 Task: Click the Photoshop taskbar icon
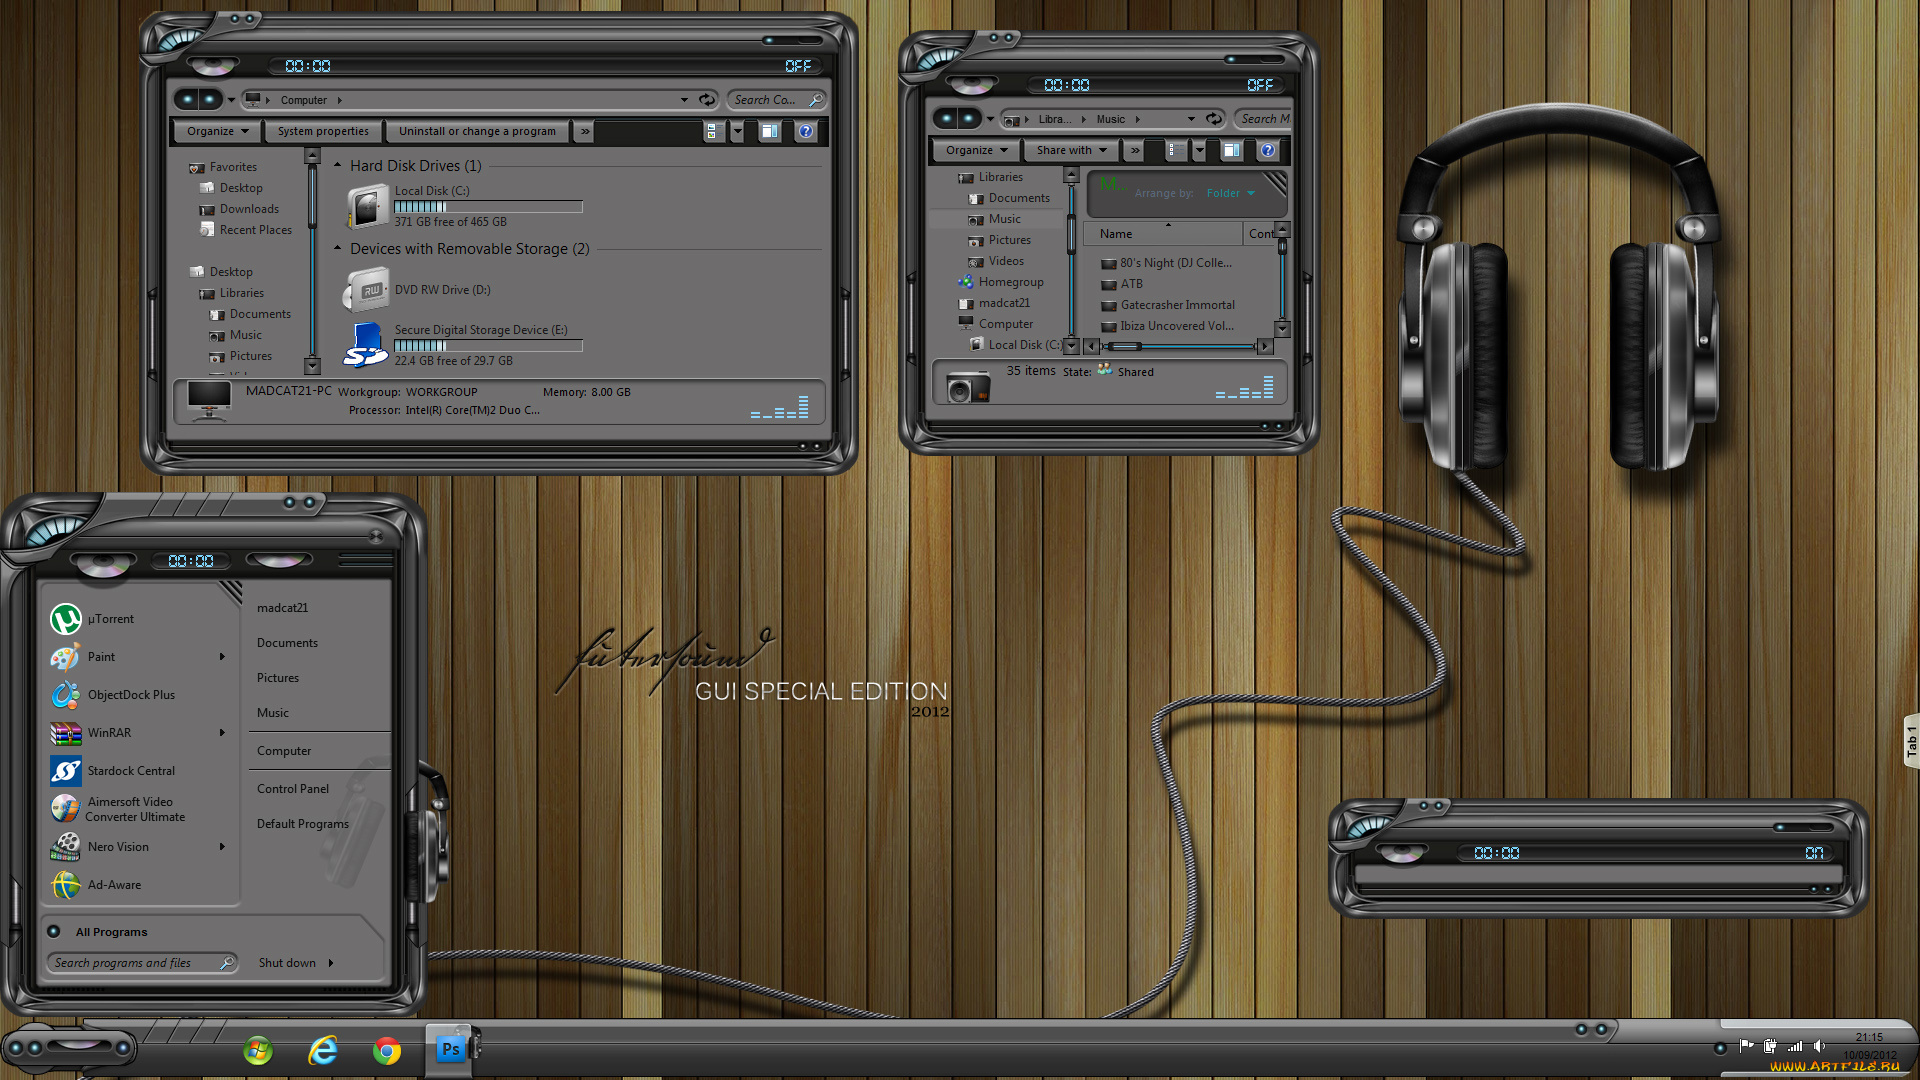[x=450, y=1049]
